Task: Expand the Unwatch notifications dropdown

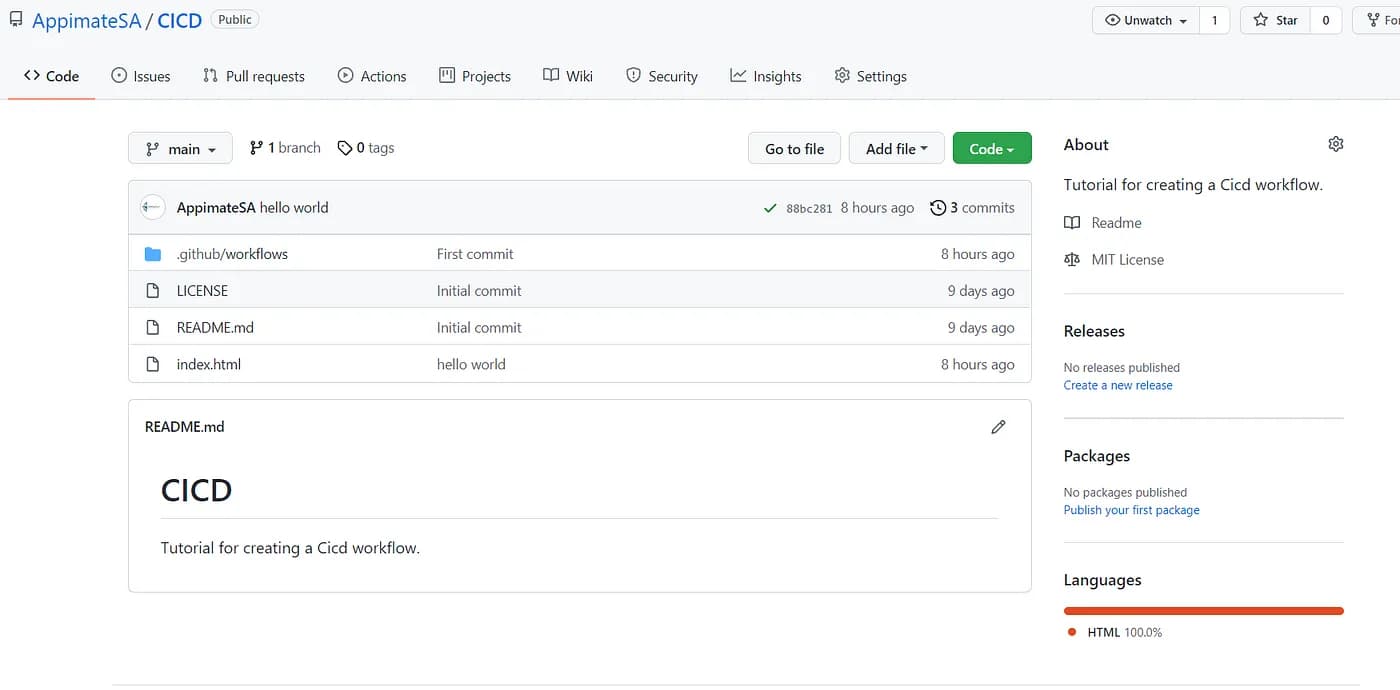Action: point(1146,20)
